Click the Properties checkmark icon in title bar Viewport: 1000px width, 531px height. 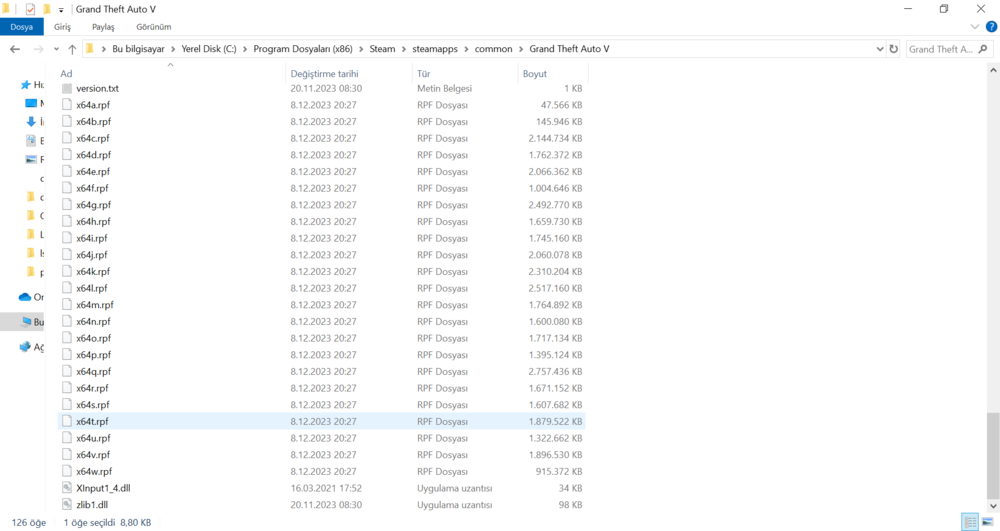[x=30, y=9]
